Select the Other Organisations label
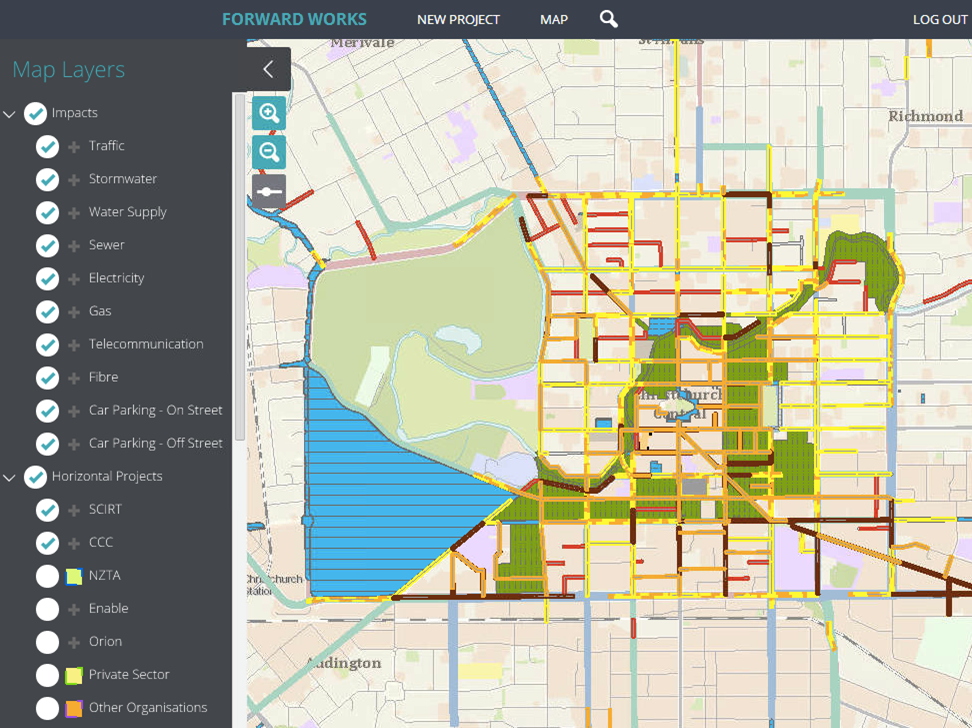The image size is (972, 728). tap(148, 708)
